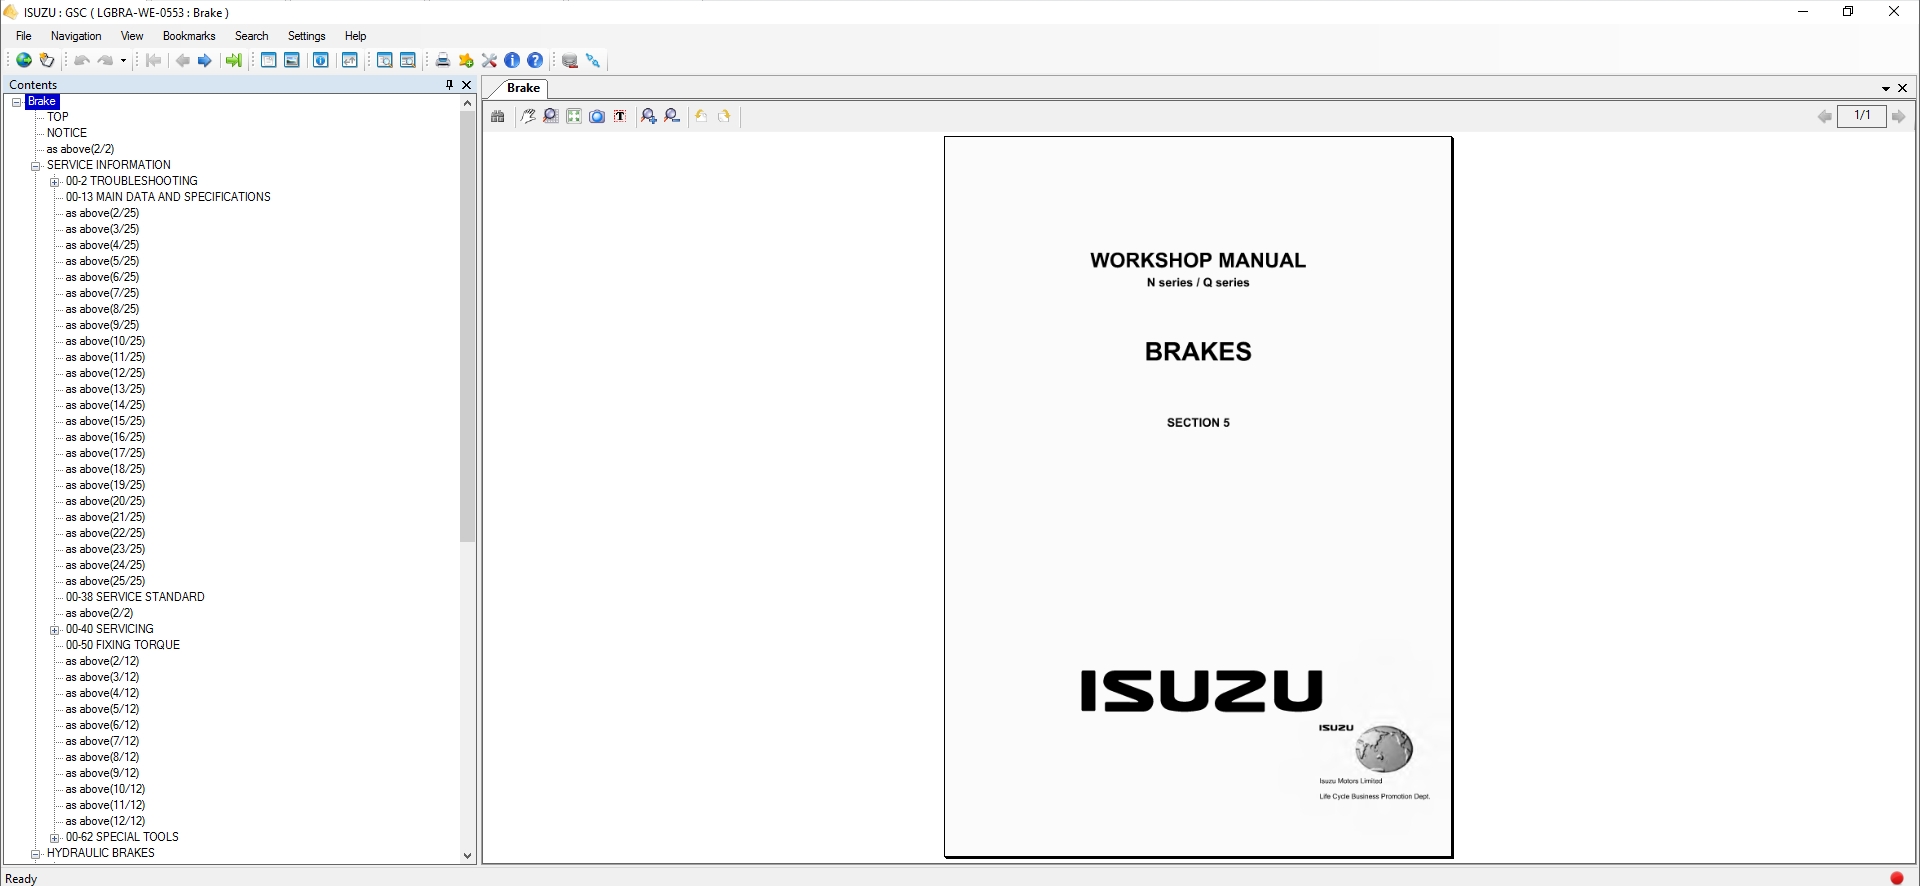
Task: Click the skip-to-first page arrow icon
Action: pyautogui.click(x=154, y=61)
